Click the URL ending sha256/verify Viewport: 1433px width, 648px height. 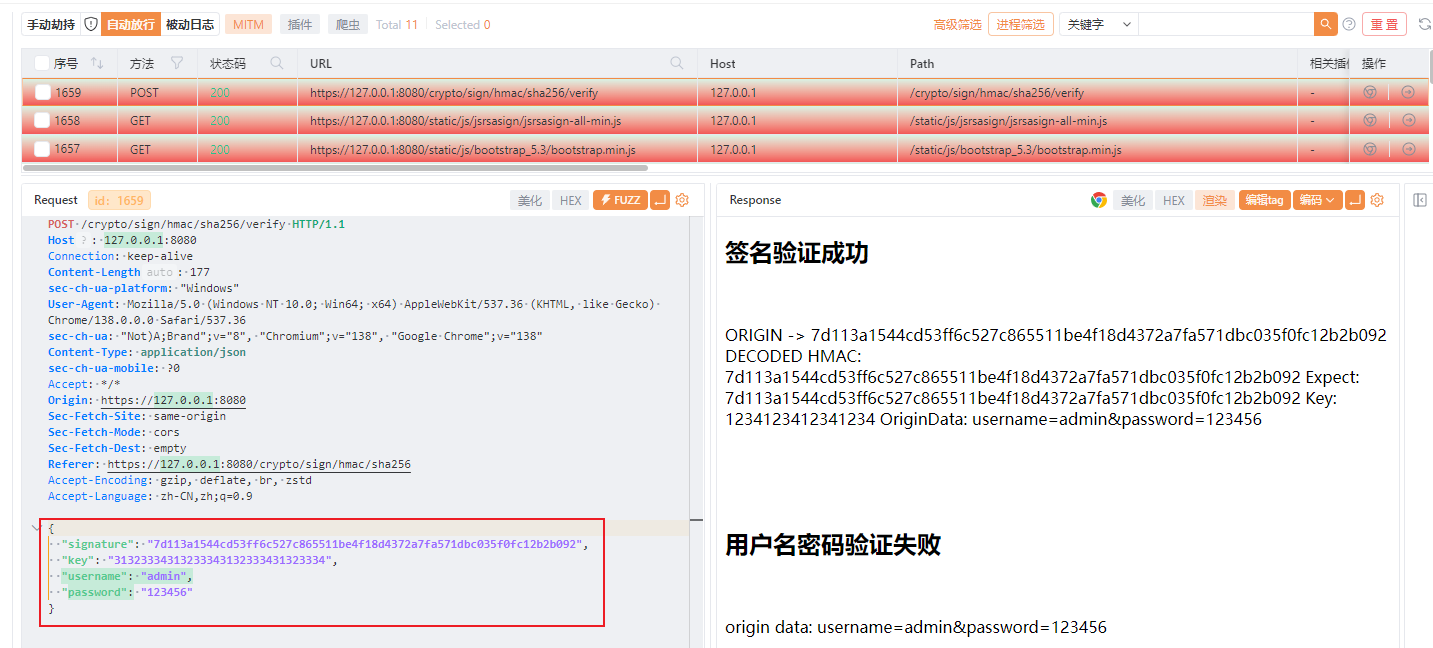pyautogui.click(x=454, y=92)
